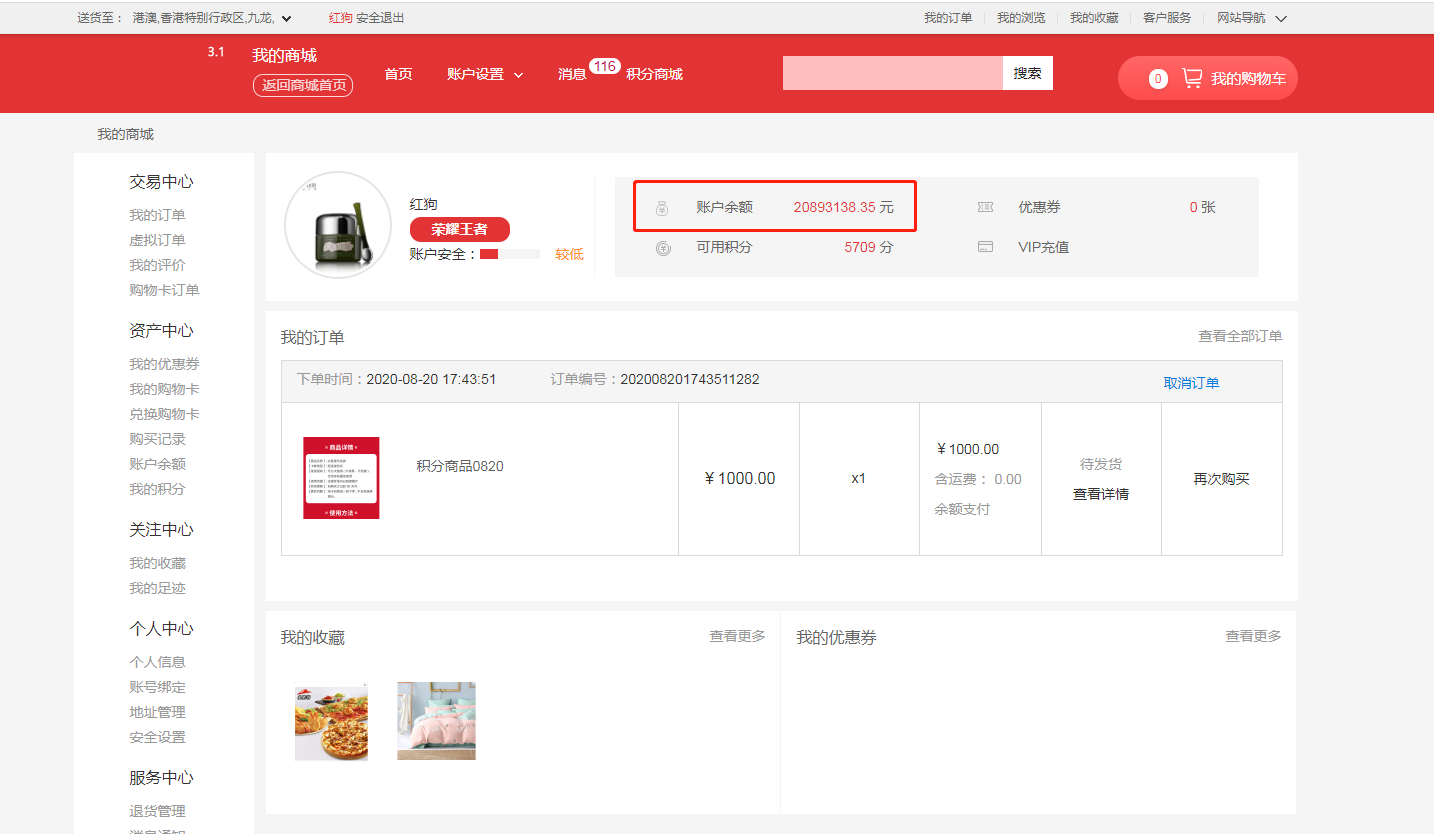Expand the 网站导航 dropdown menu
Image resolution: width=1434 pixels, height=834 pixels.
1281,18
